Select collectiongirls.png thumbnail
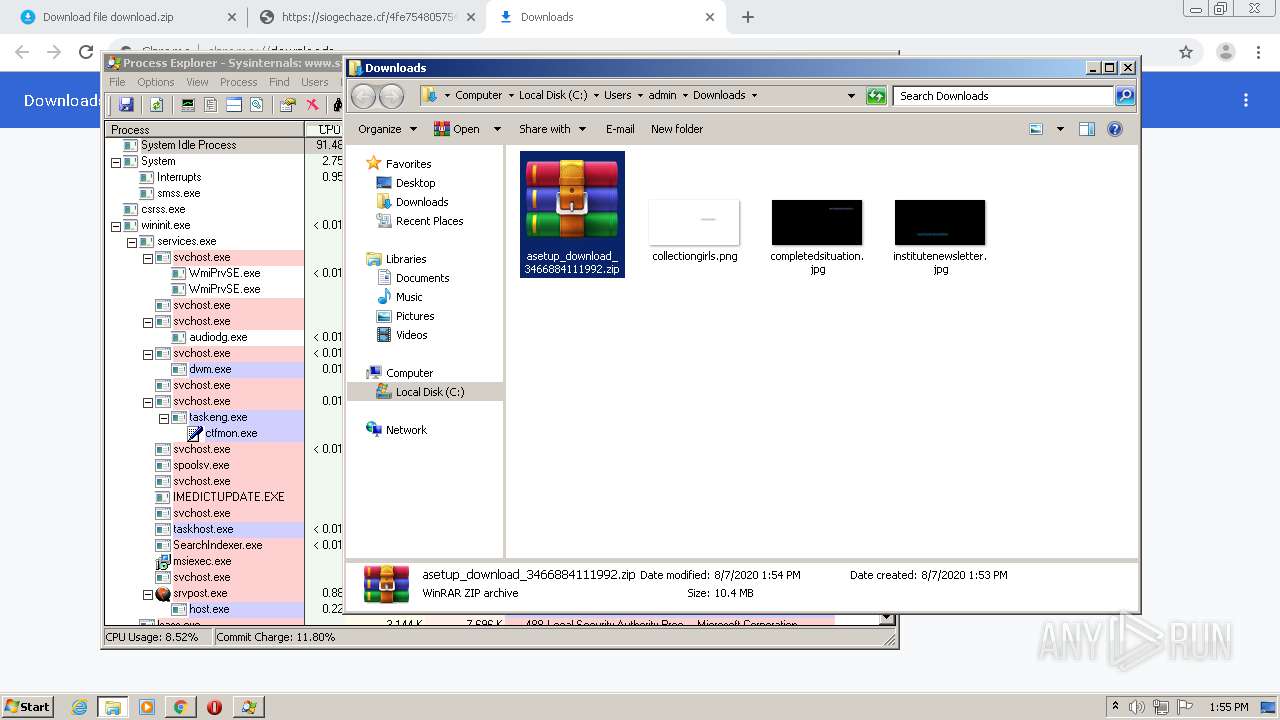The width and height of the screenshot is (1280, 720). point(694,222)
